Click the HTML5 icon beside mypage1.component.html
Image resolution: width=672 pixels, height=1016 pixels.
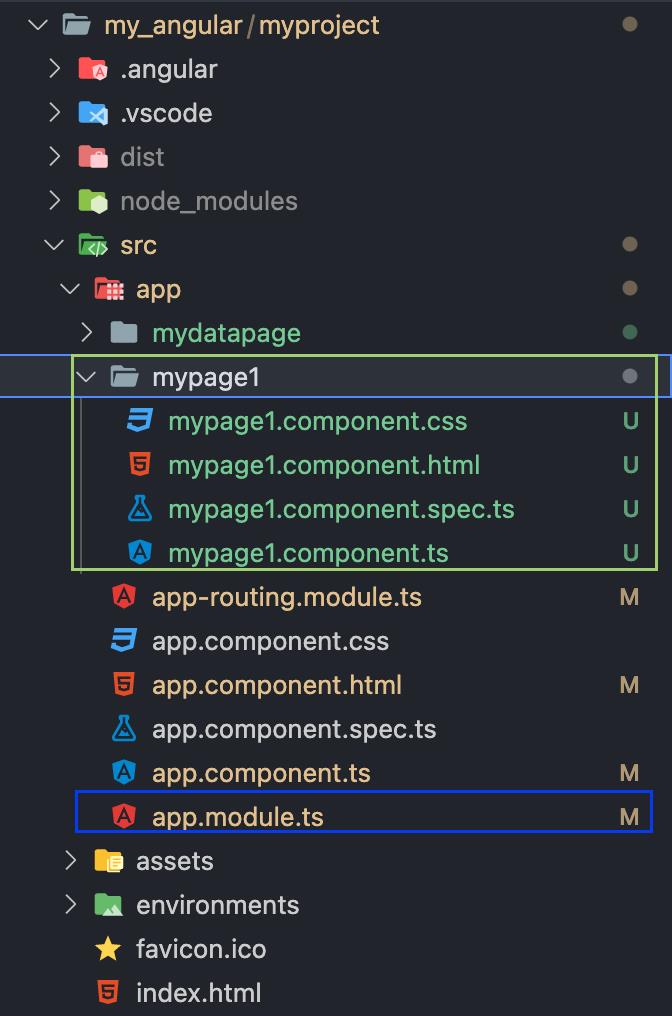tap(139, 465)
